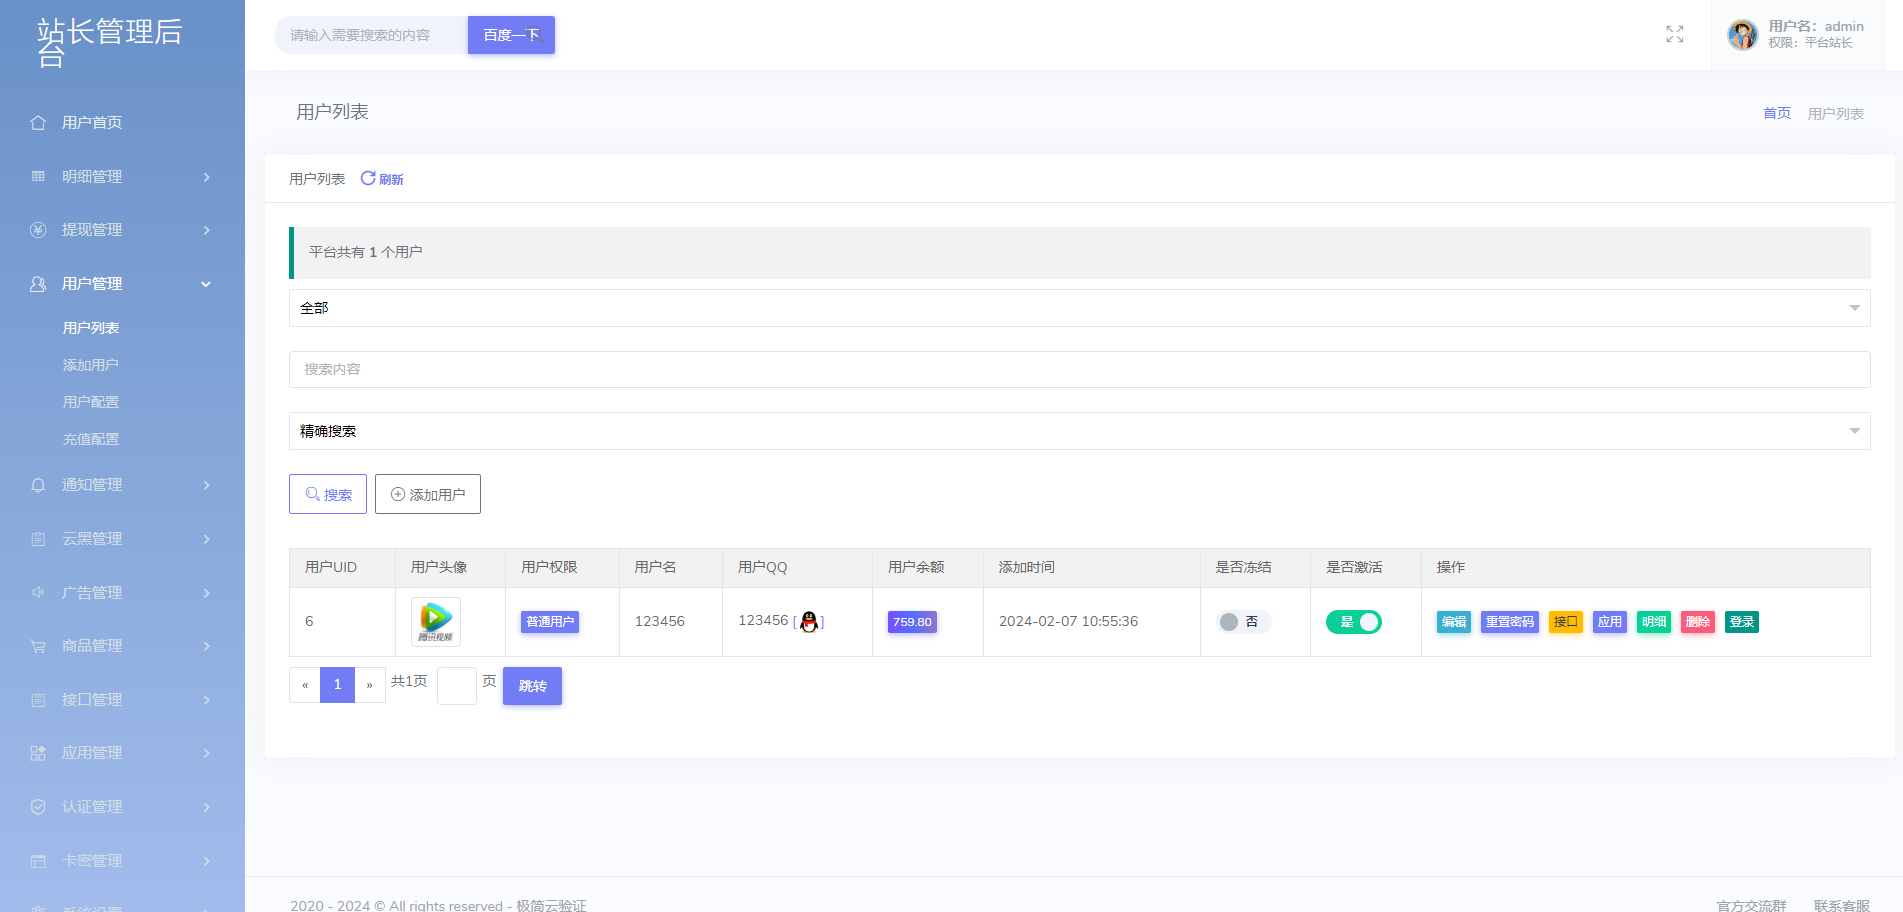Turn off the 是否激活 switch
Image resolution: width=1903 pixels, height=912 pixels.
tap(1354, 622)
